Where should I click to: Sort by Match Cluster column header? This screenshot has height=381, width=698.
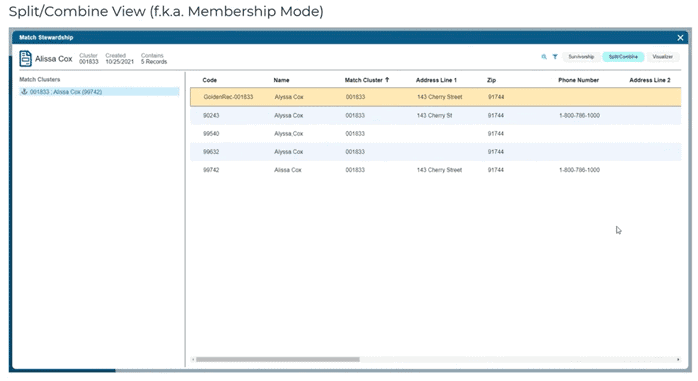point(363,80)
